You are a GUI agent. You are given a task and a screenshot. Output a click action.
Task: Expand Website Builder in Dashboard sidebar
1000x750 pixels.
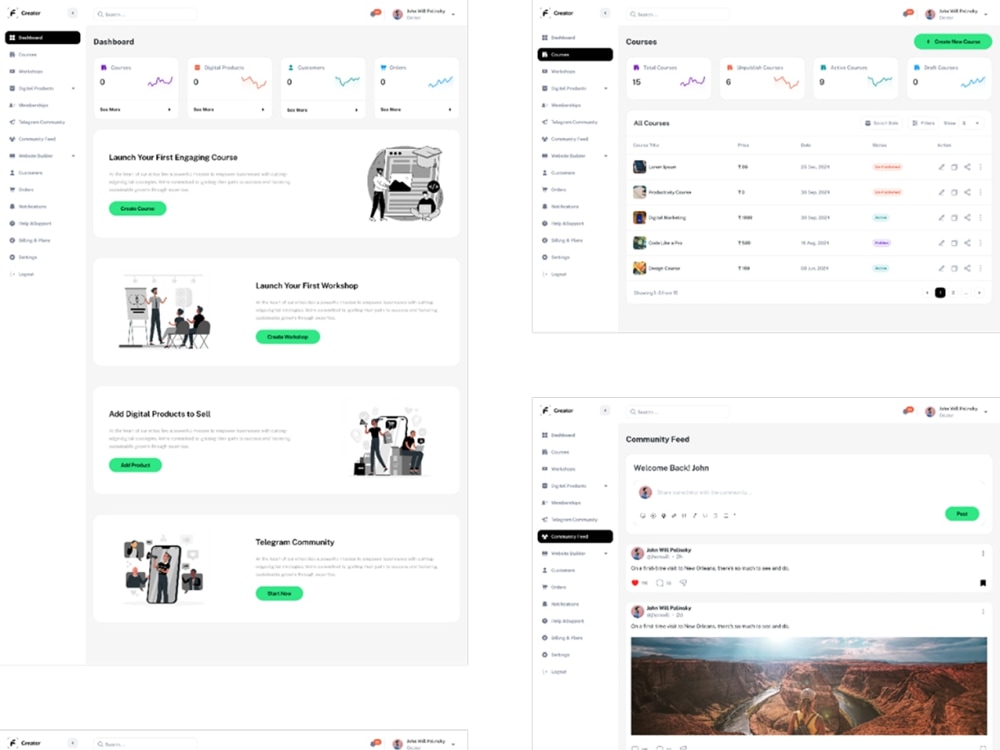coord(73,156)
